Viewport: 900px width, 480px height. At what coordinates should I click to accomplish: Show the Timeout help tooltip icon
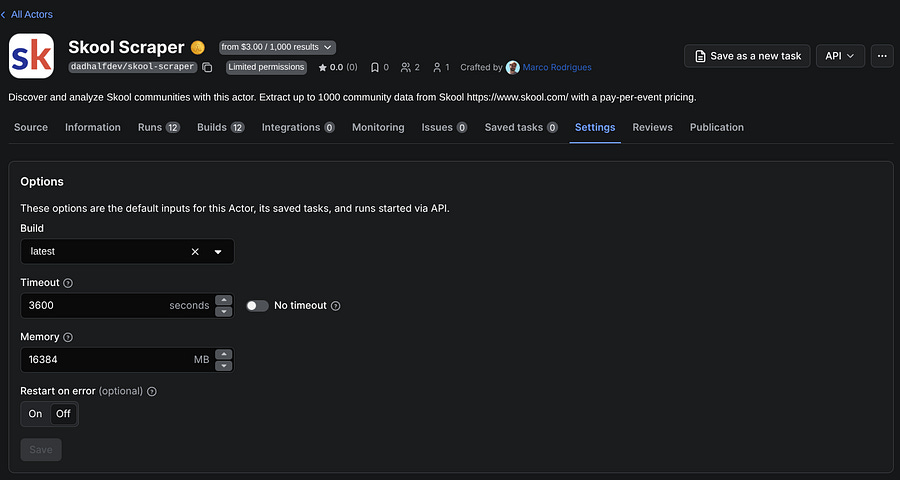click(68, 283)
